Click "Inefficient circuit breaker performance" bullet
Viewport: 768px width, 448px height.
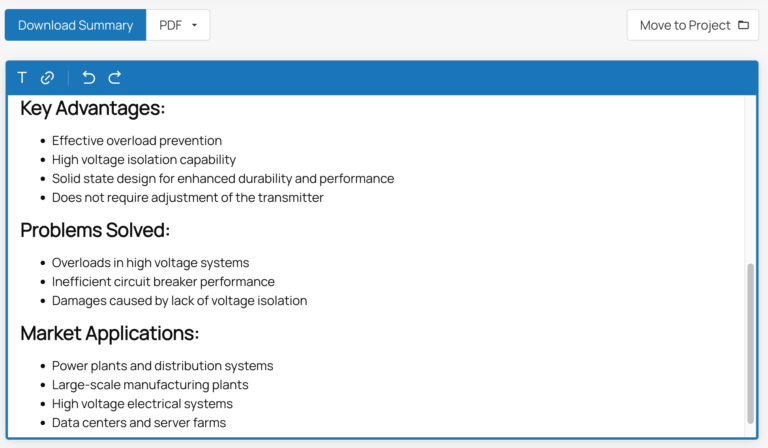(163, 282)
